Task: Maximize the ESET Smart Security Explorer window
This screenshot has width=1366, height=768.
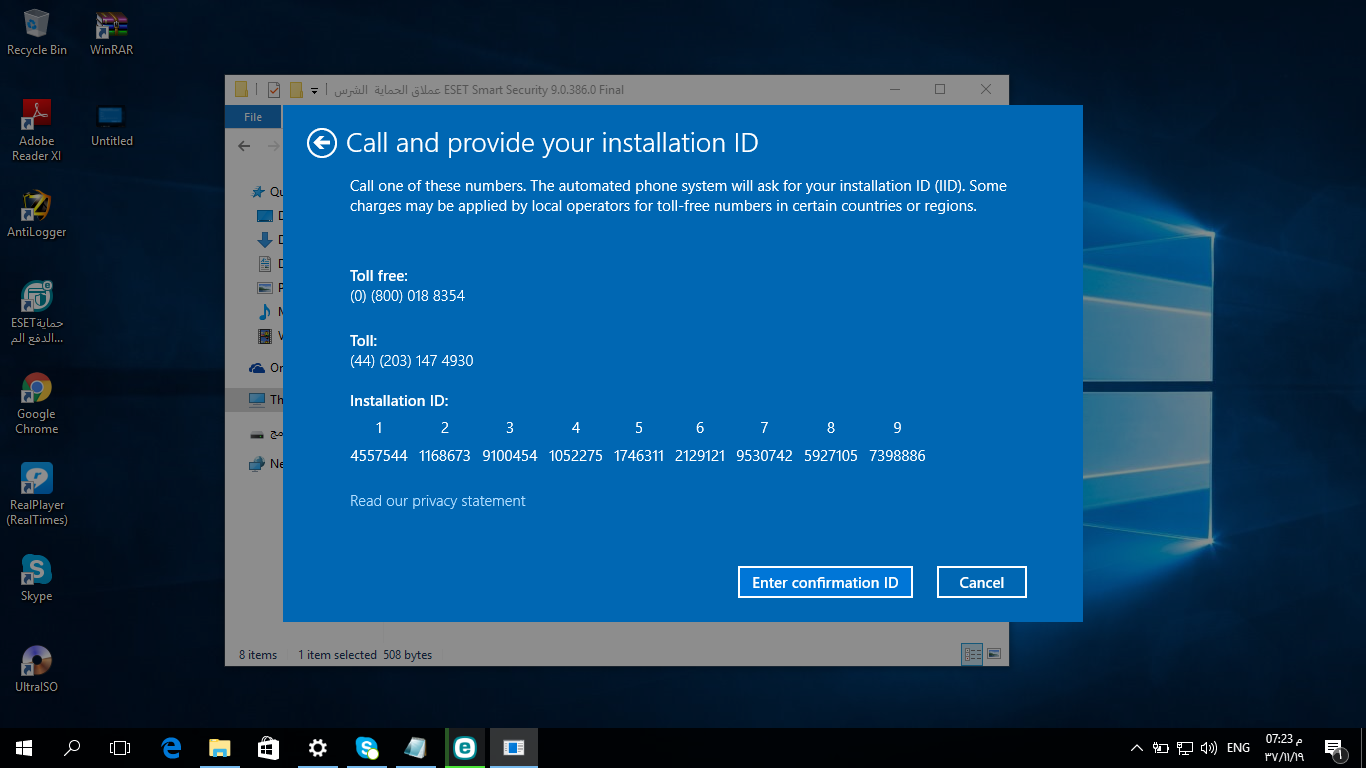Action: pos(940,90)
